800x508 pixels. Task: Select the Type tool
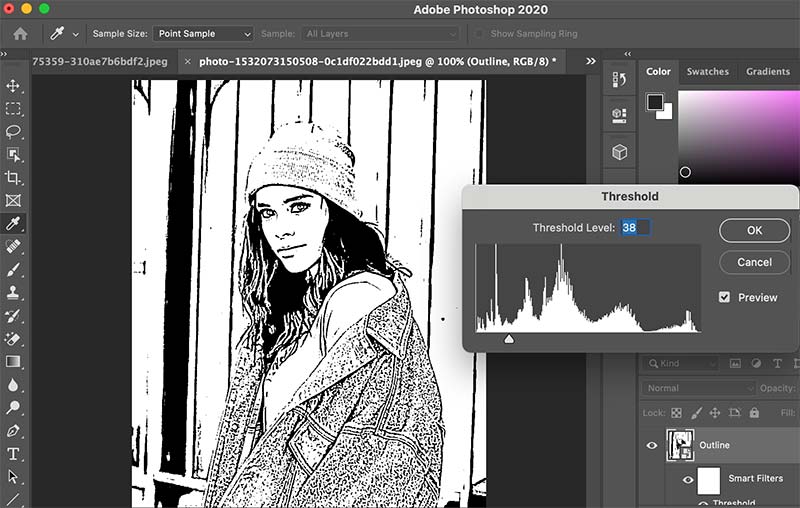[x=13, y=454]
